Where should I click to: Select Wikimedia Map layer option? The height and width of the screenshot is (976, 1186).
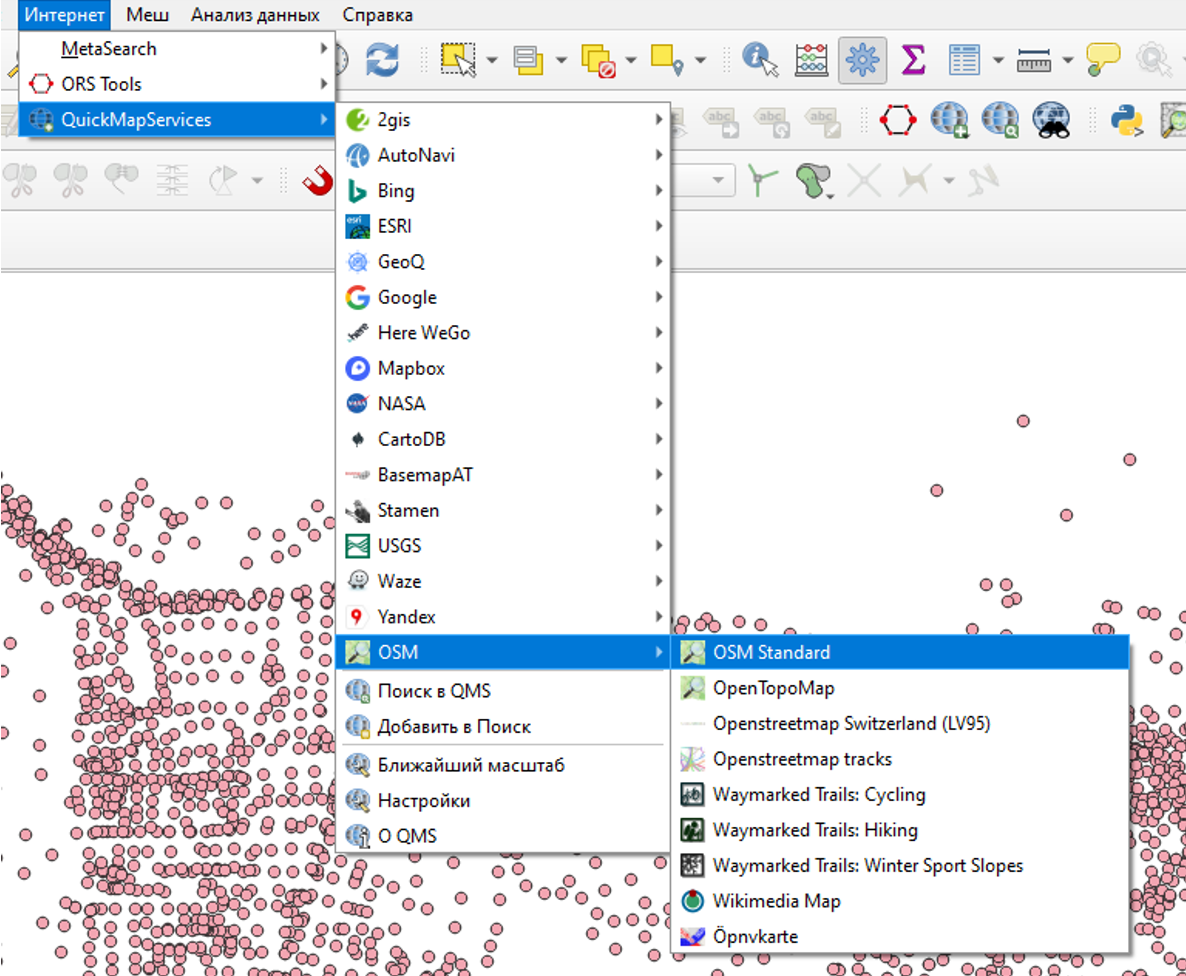(776, 901)
